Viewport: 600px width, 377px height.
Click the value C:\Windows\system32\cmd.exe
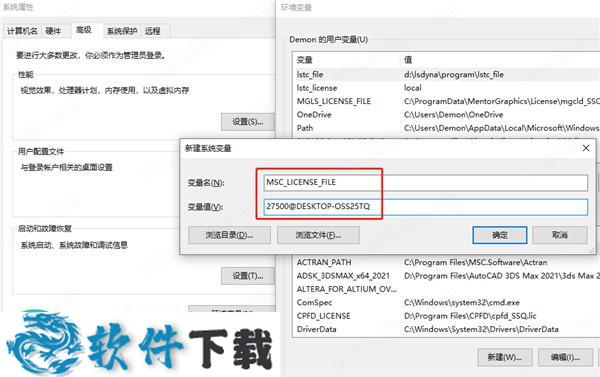[462, 303]
